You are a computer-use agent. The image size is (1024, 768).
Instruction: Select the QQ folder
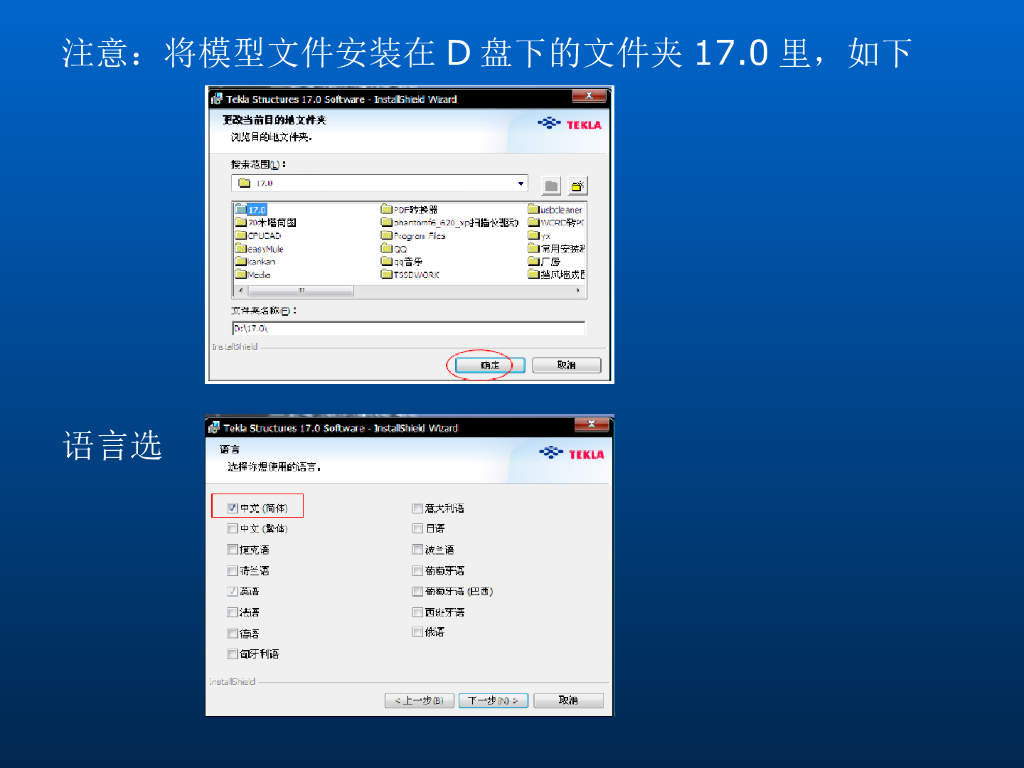tap(394, 249)
